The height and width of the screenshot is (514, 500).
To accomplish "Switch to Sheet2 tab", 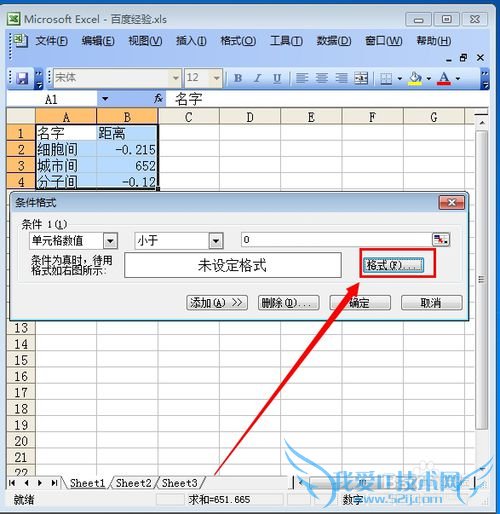I will (133, 483).
